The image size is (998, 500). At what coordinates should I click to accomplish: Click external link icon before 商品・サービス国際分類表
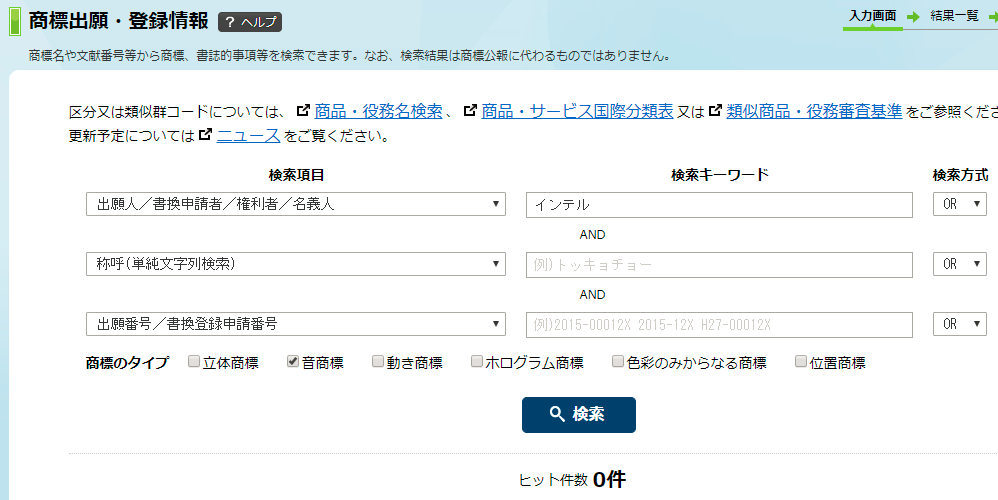click(470, 111)
